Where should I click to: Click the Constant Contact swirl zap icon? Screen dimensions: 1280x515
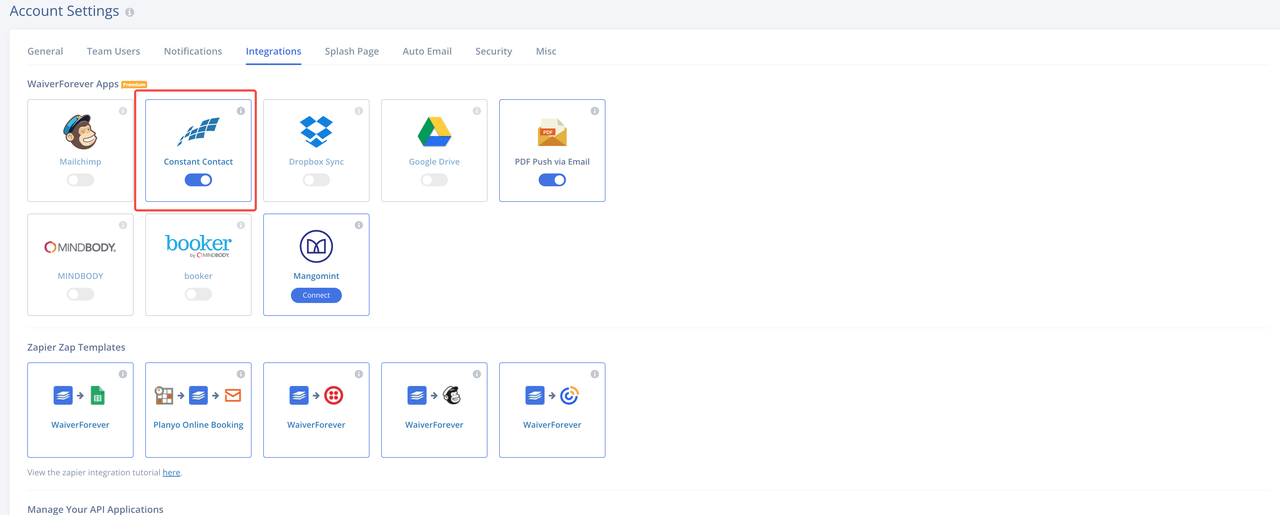click(x=569, y=396)
